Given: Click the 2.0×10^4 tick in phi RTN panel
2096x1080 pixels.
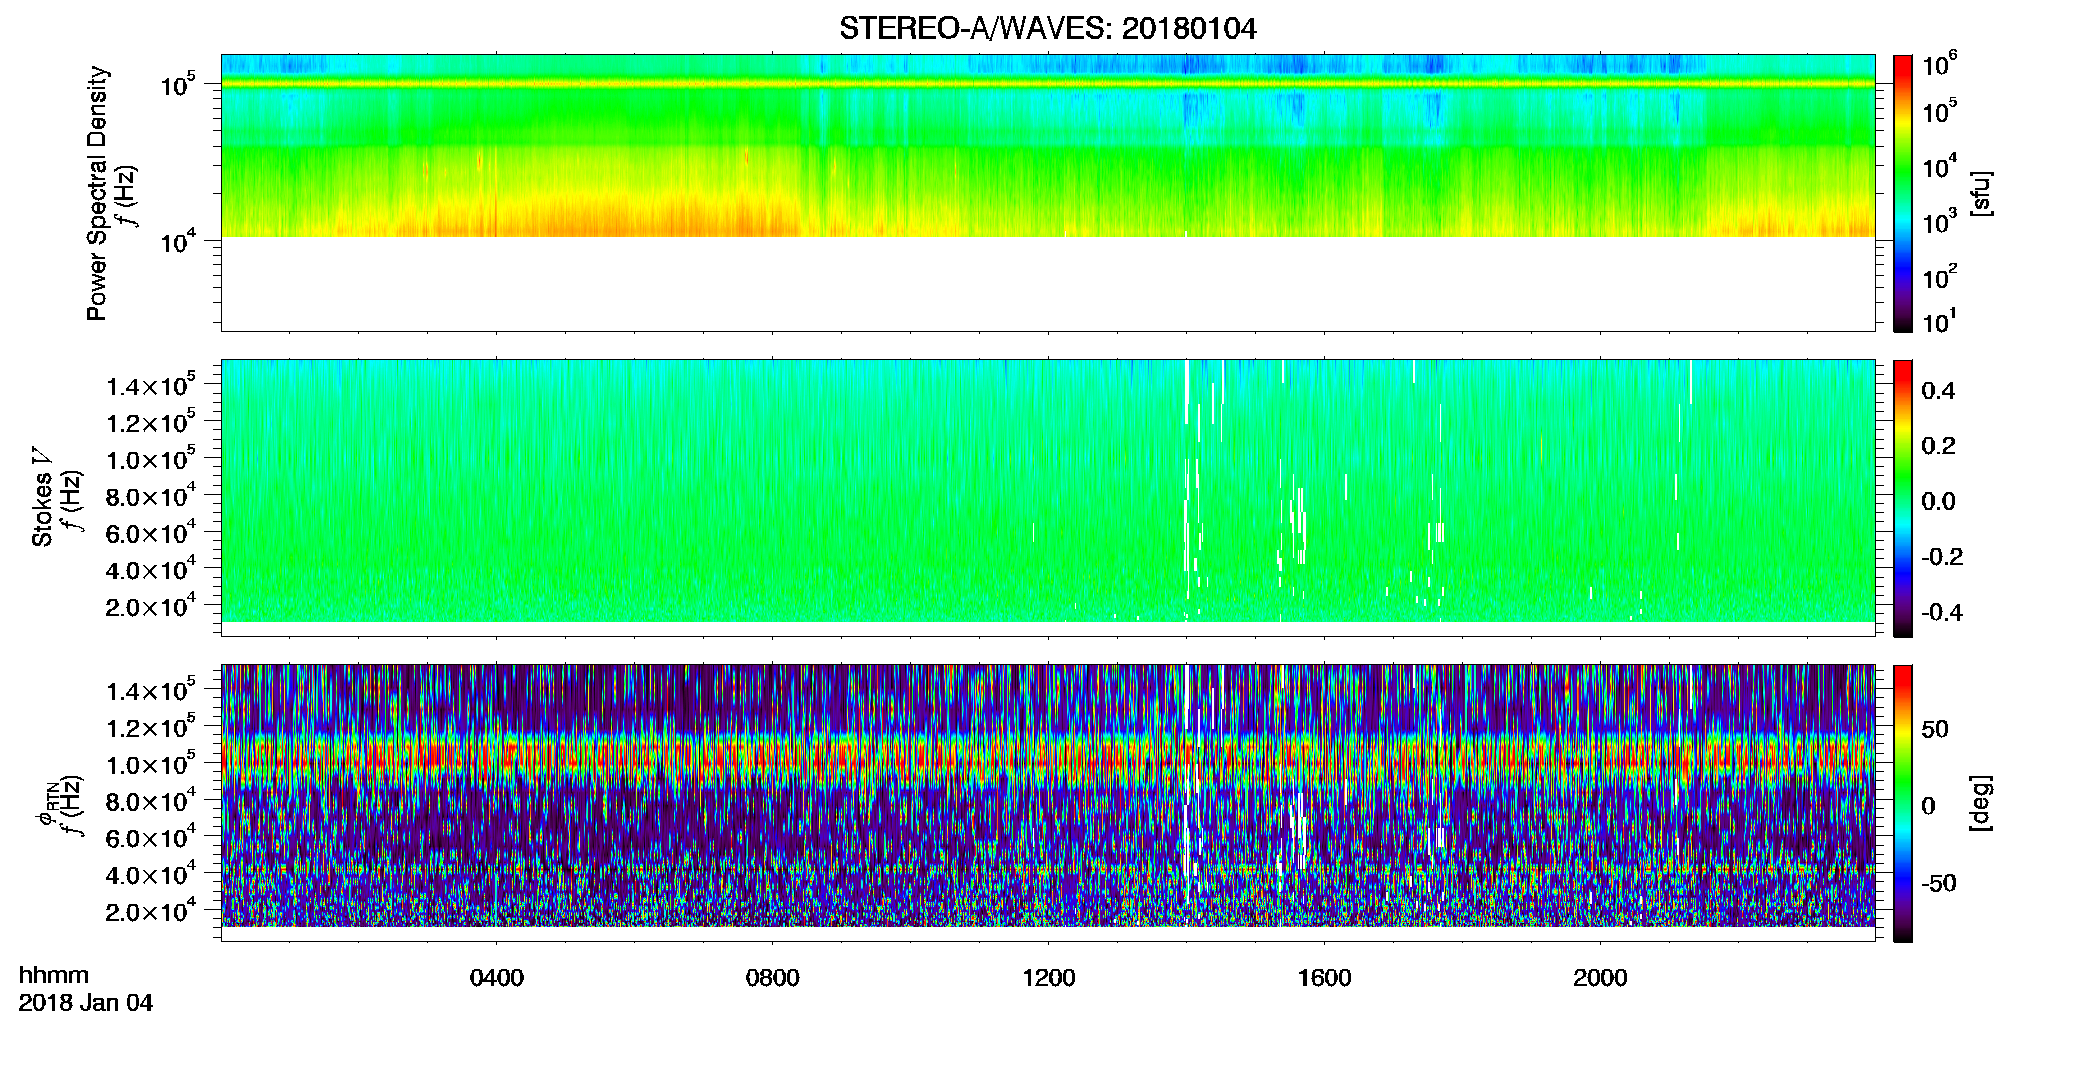Looking at the screenshot, I should click(151, 910).
